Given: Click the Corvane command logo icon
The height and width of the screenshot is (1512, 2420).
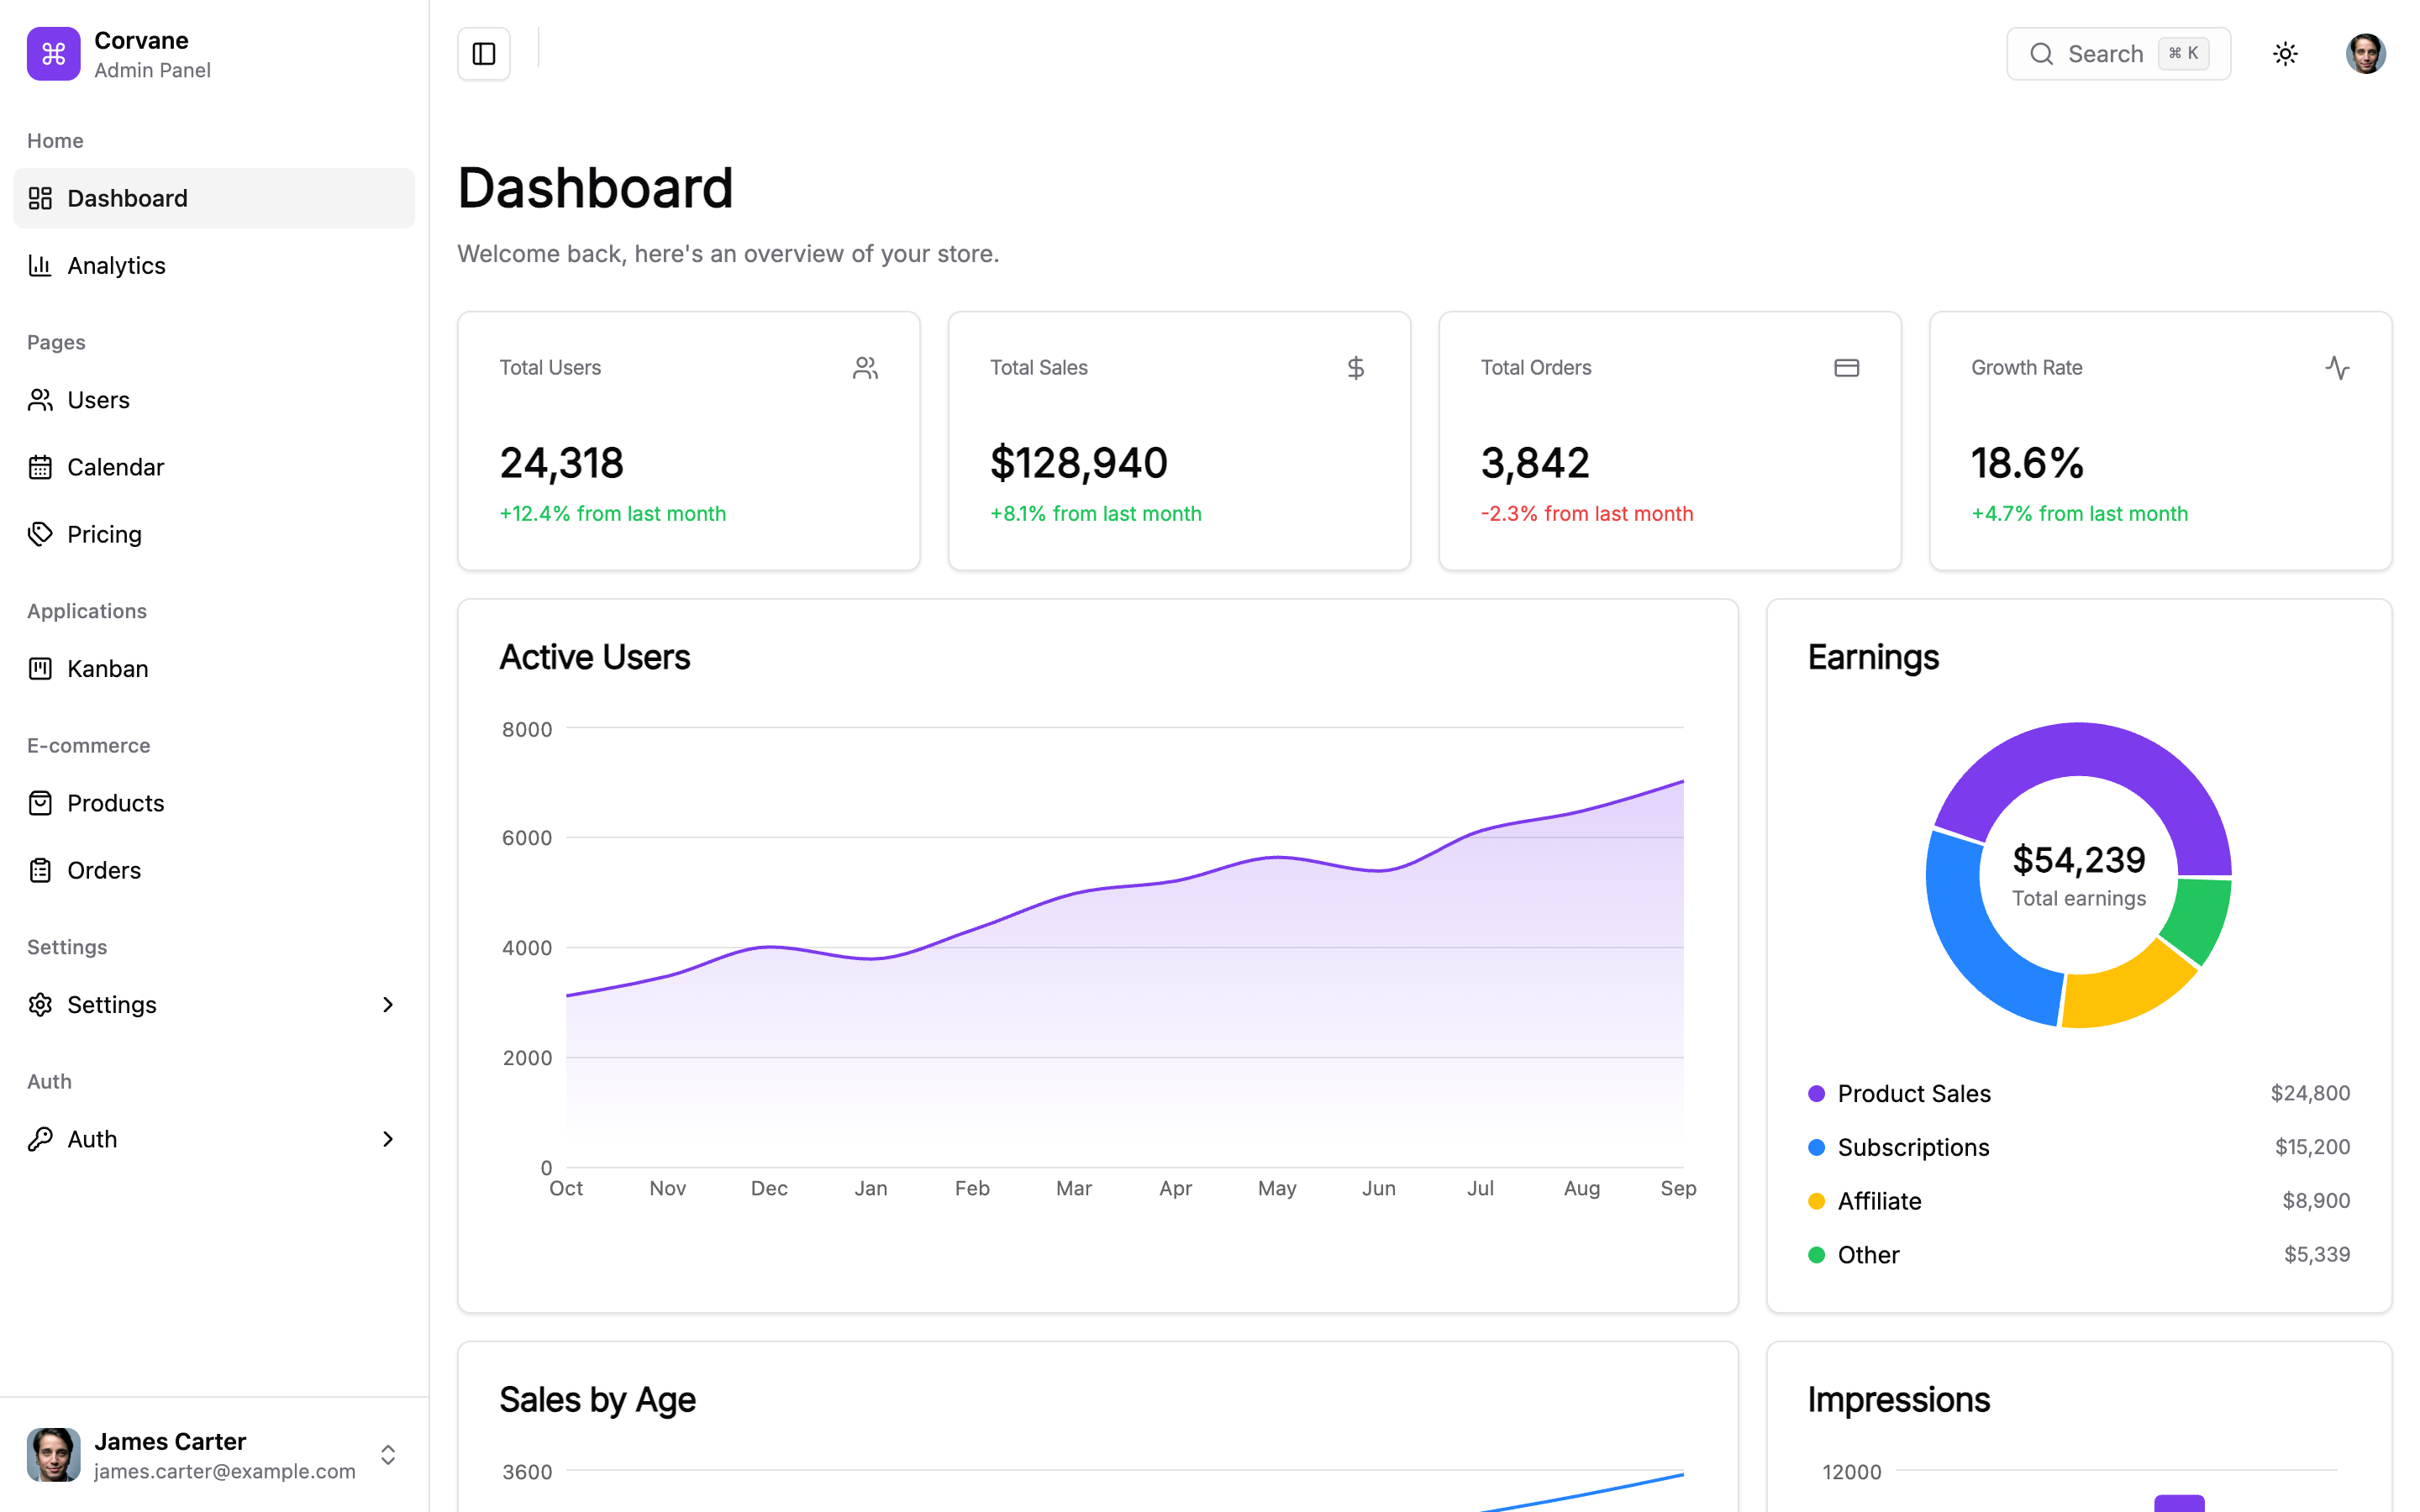Looking at the screenshot, I should [53, 54].
